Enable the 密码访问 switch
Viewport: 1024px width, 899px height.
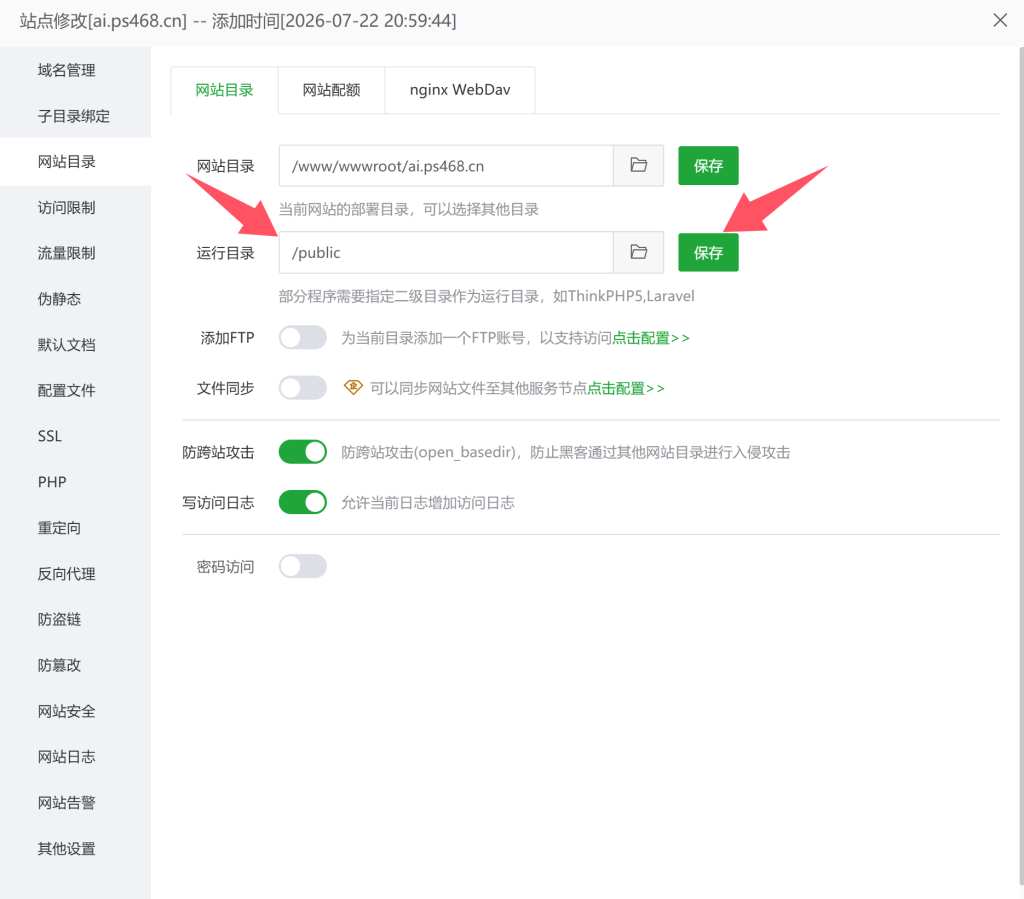pos(302,566)
